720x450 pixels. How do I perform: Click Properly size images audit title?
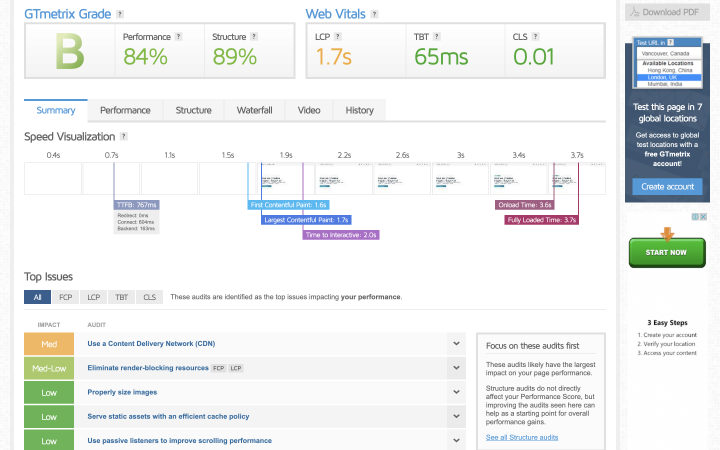(122, 392)
